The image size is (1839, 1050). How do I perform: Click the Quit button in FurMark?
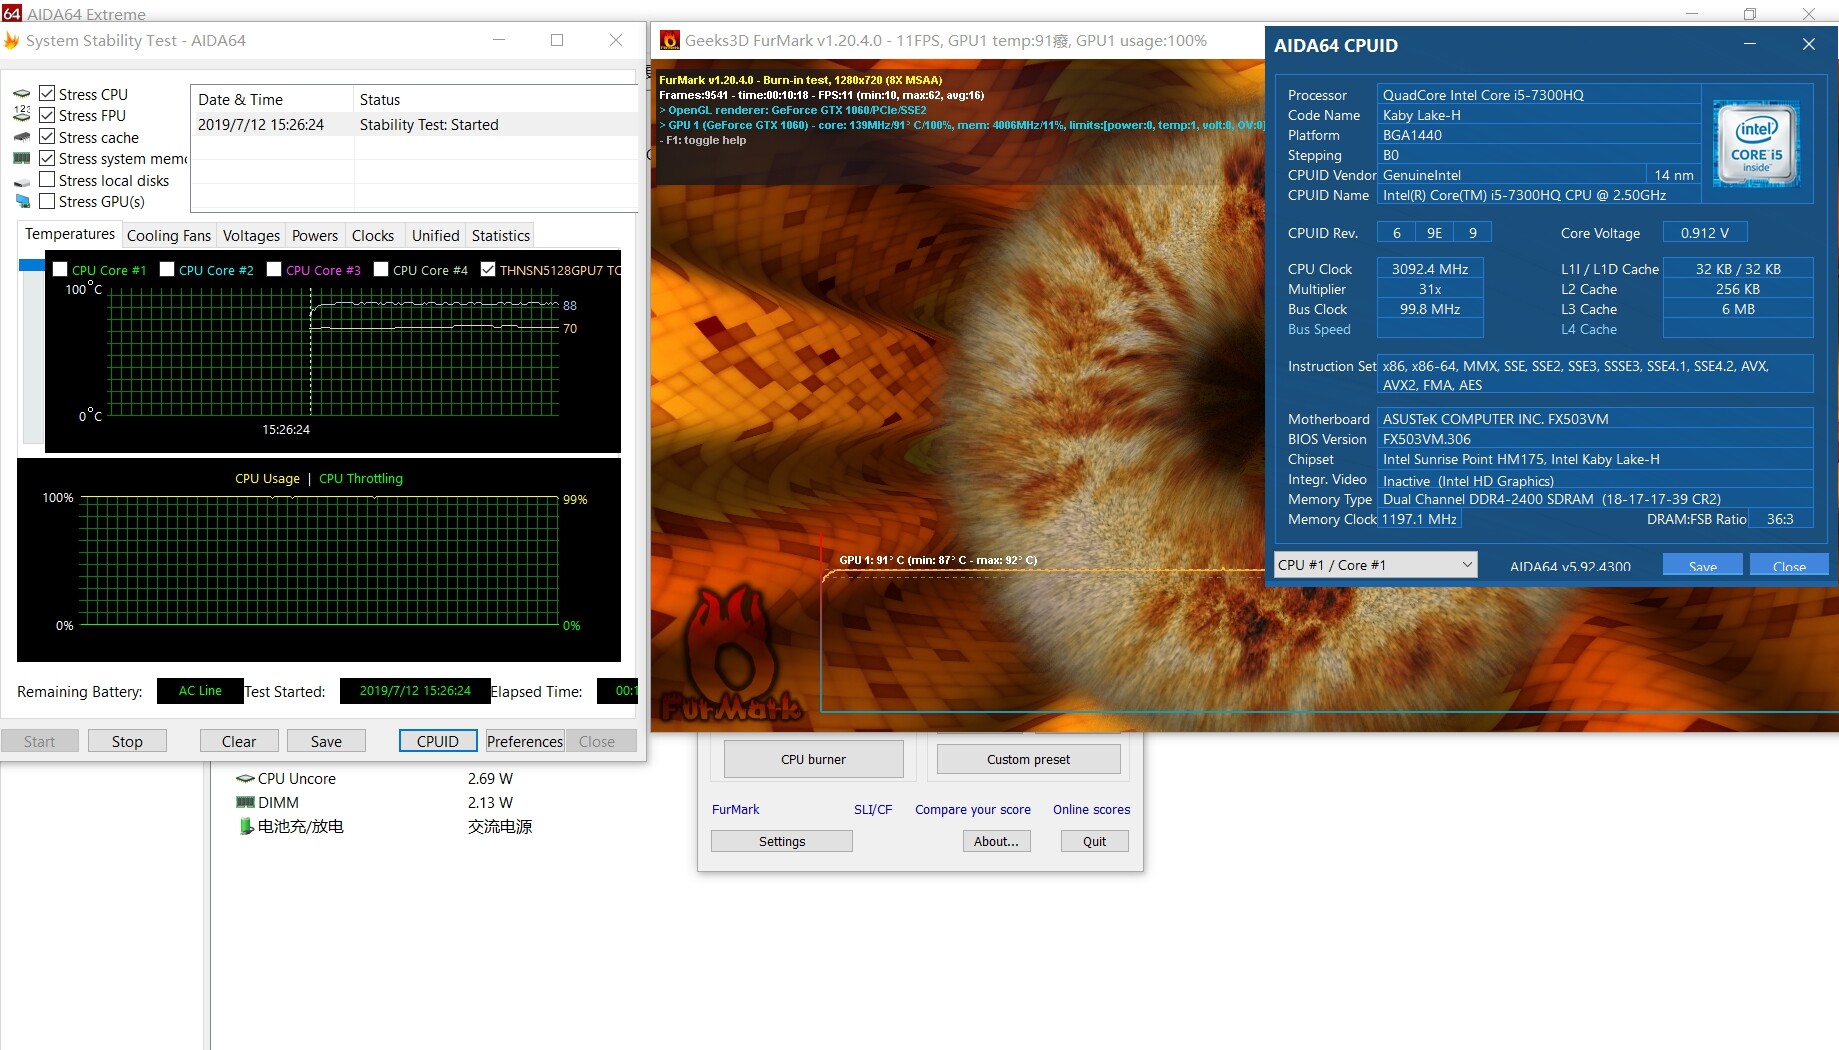1094,841
